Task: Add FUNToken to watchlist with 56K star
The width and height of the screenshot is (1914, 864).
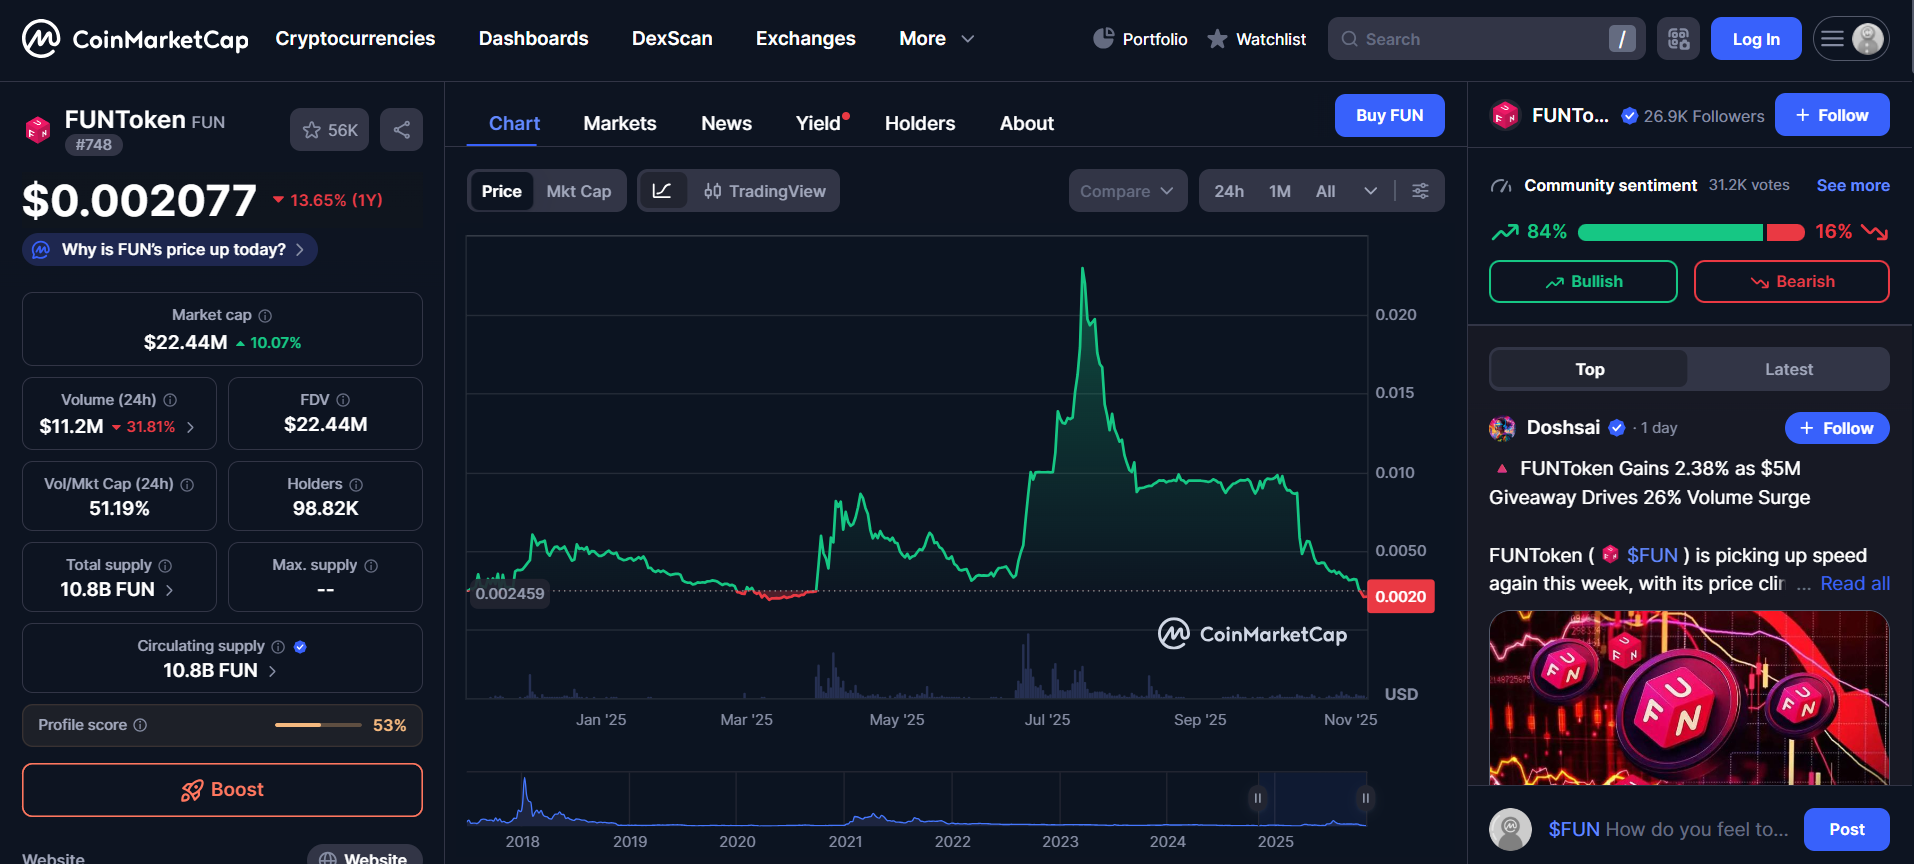Action: click(329, 130)
